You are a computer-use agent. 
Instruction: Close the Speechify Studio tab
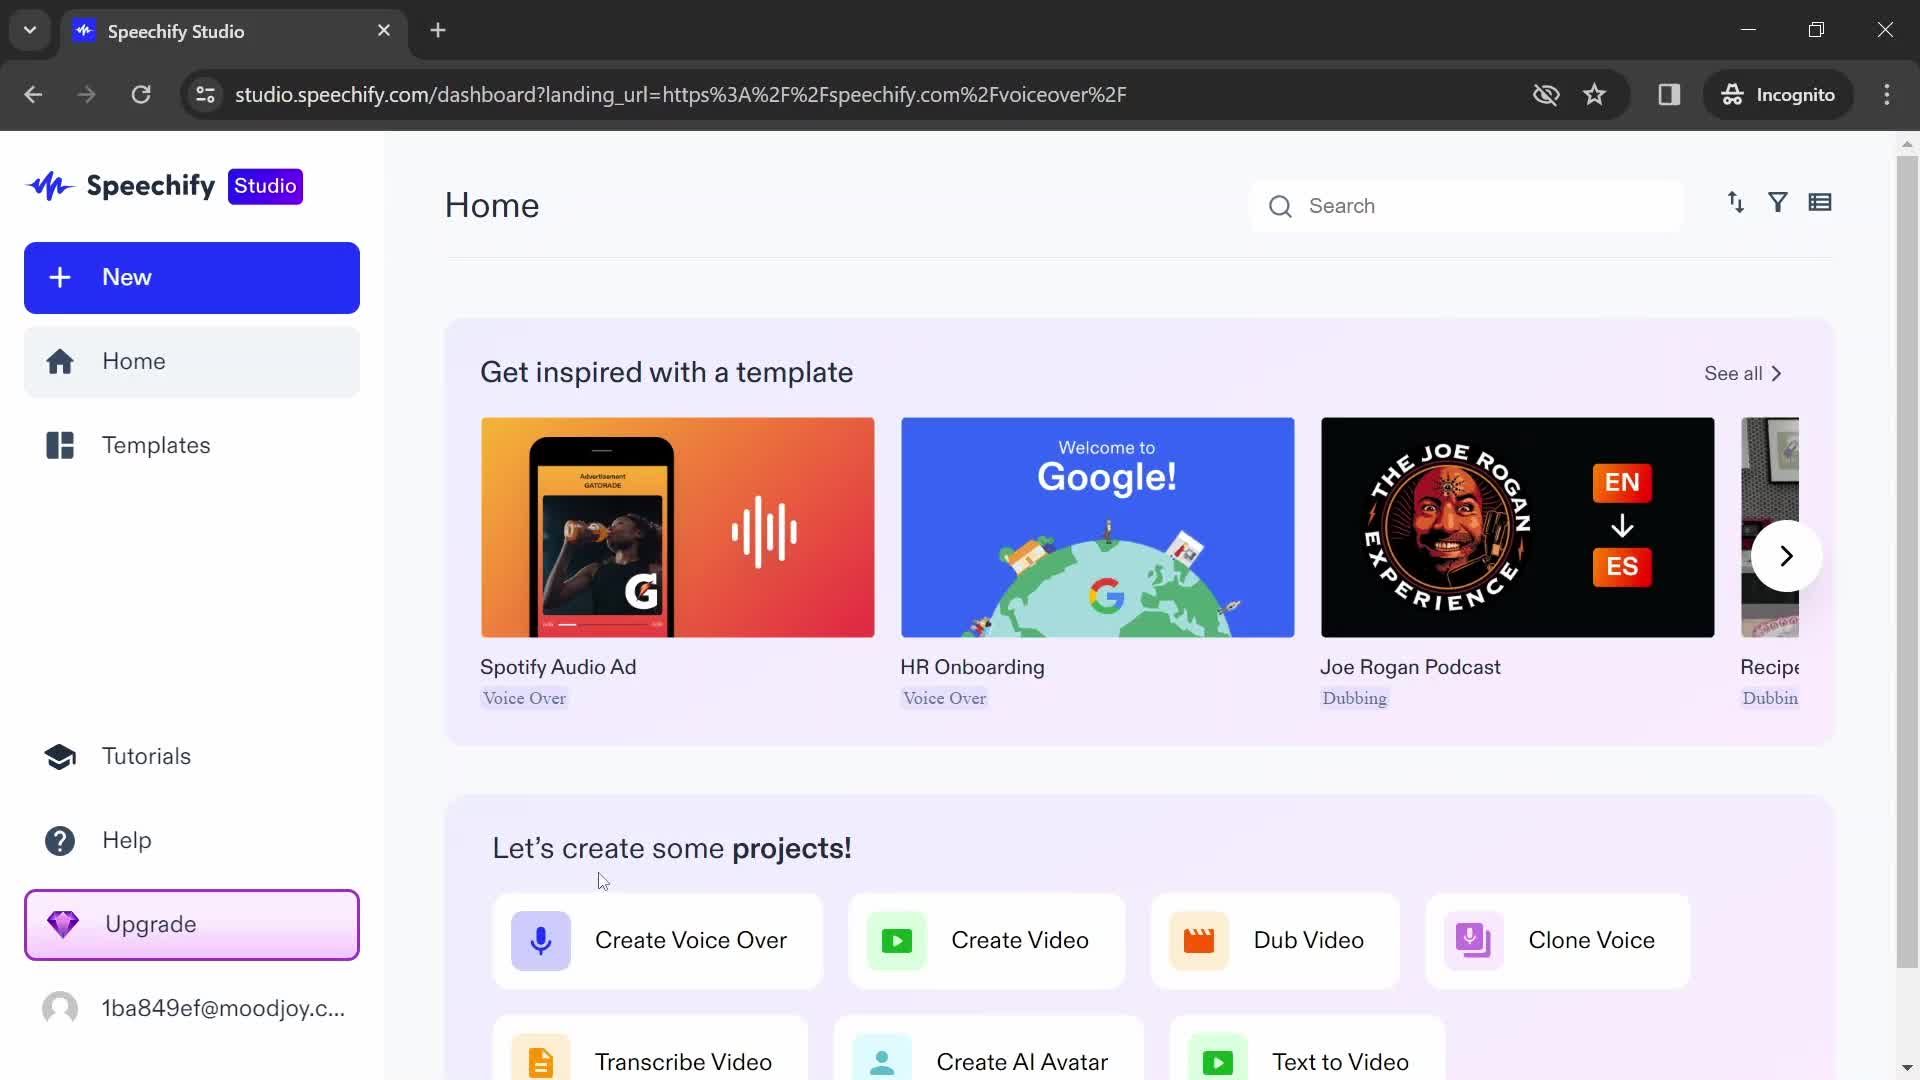[384, 31]
